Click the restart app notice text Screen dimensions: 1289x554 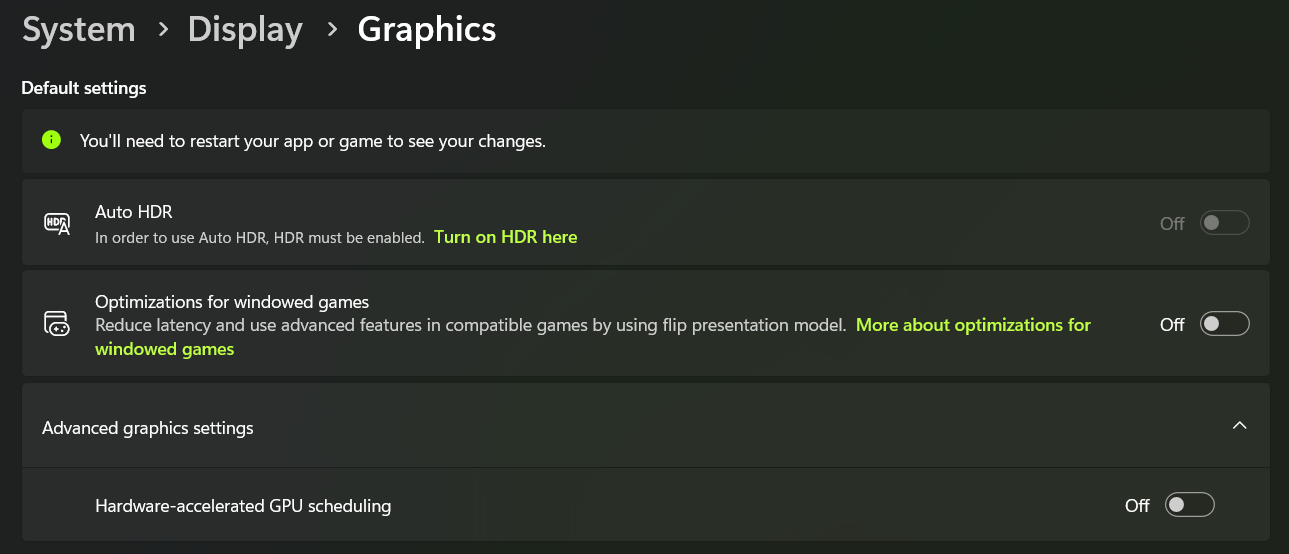[313, 141]
